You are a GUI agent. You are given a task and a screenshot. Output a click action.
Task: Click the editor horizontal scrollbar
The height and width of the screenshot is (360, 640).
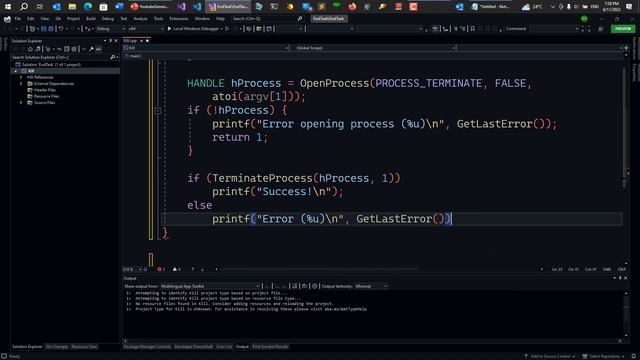tap(380, 269)
